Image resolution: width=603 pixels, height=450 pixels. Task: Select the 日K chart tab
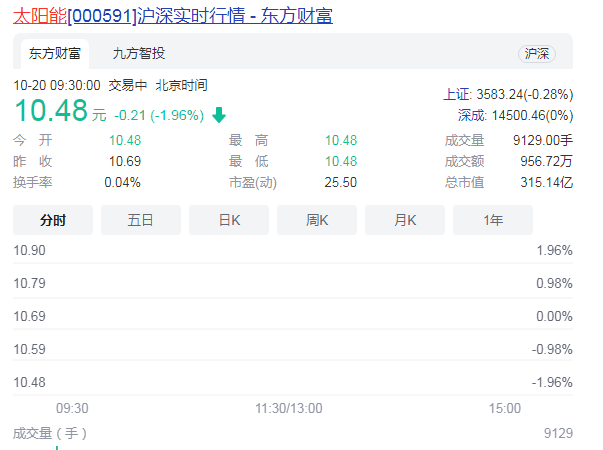229,220
